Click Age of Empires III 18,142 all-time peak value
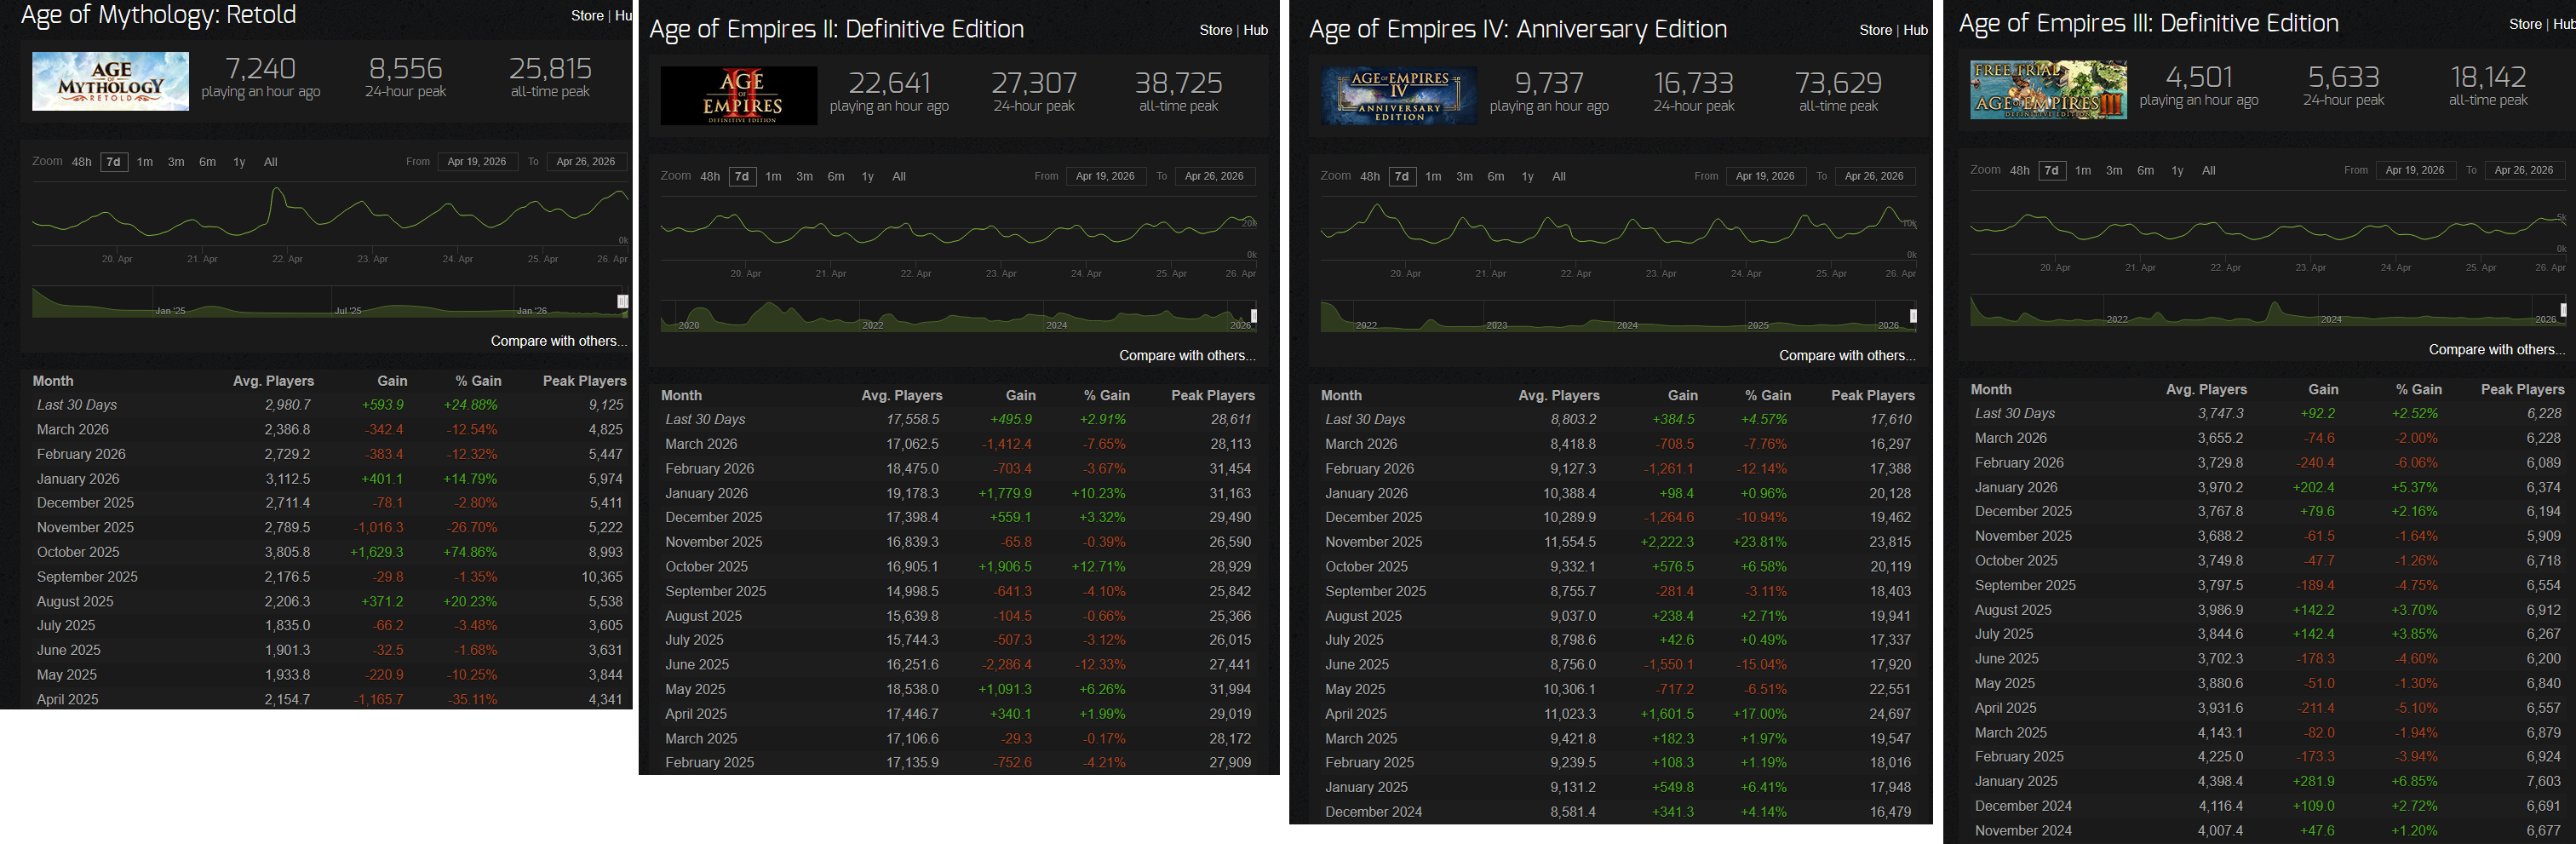The width and height of the screenshot is (2576, 844). coord(2488,76)
